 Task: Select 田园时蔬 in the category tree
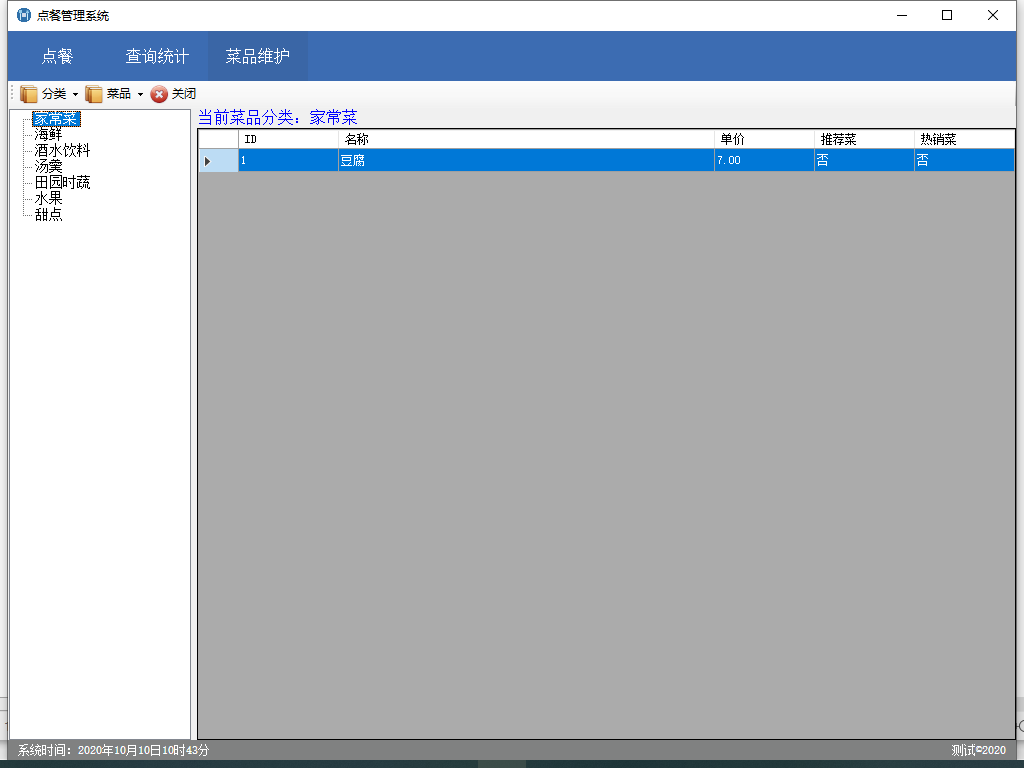click(62, 182)
